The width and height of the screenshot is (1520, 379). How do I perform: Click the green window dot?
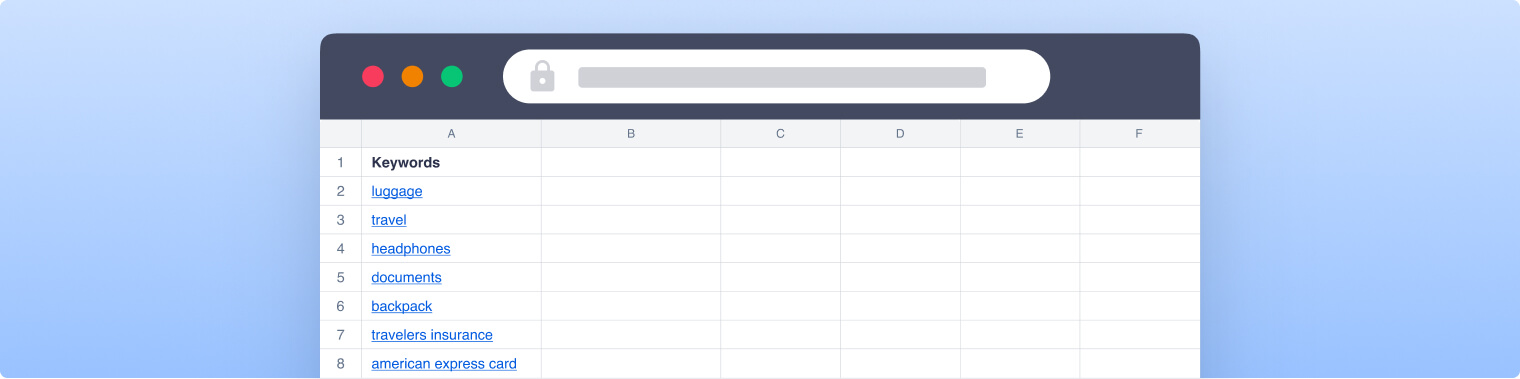452,76
